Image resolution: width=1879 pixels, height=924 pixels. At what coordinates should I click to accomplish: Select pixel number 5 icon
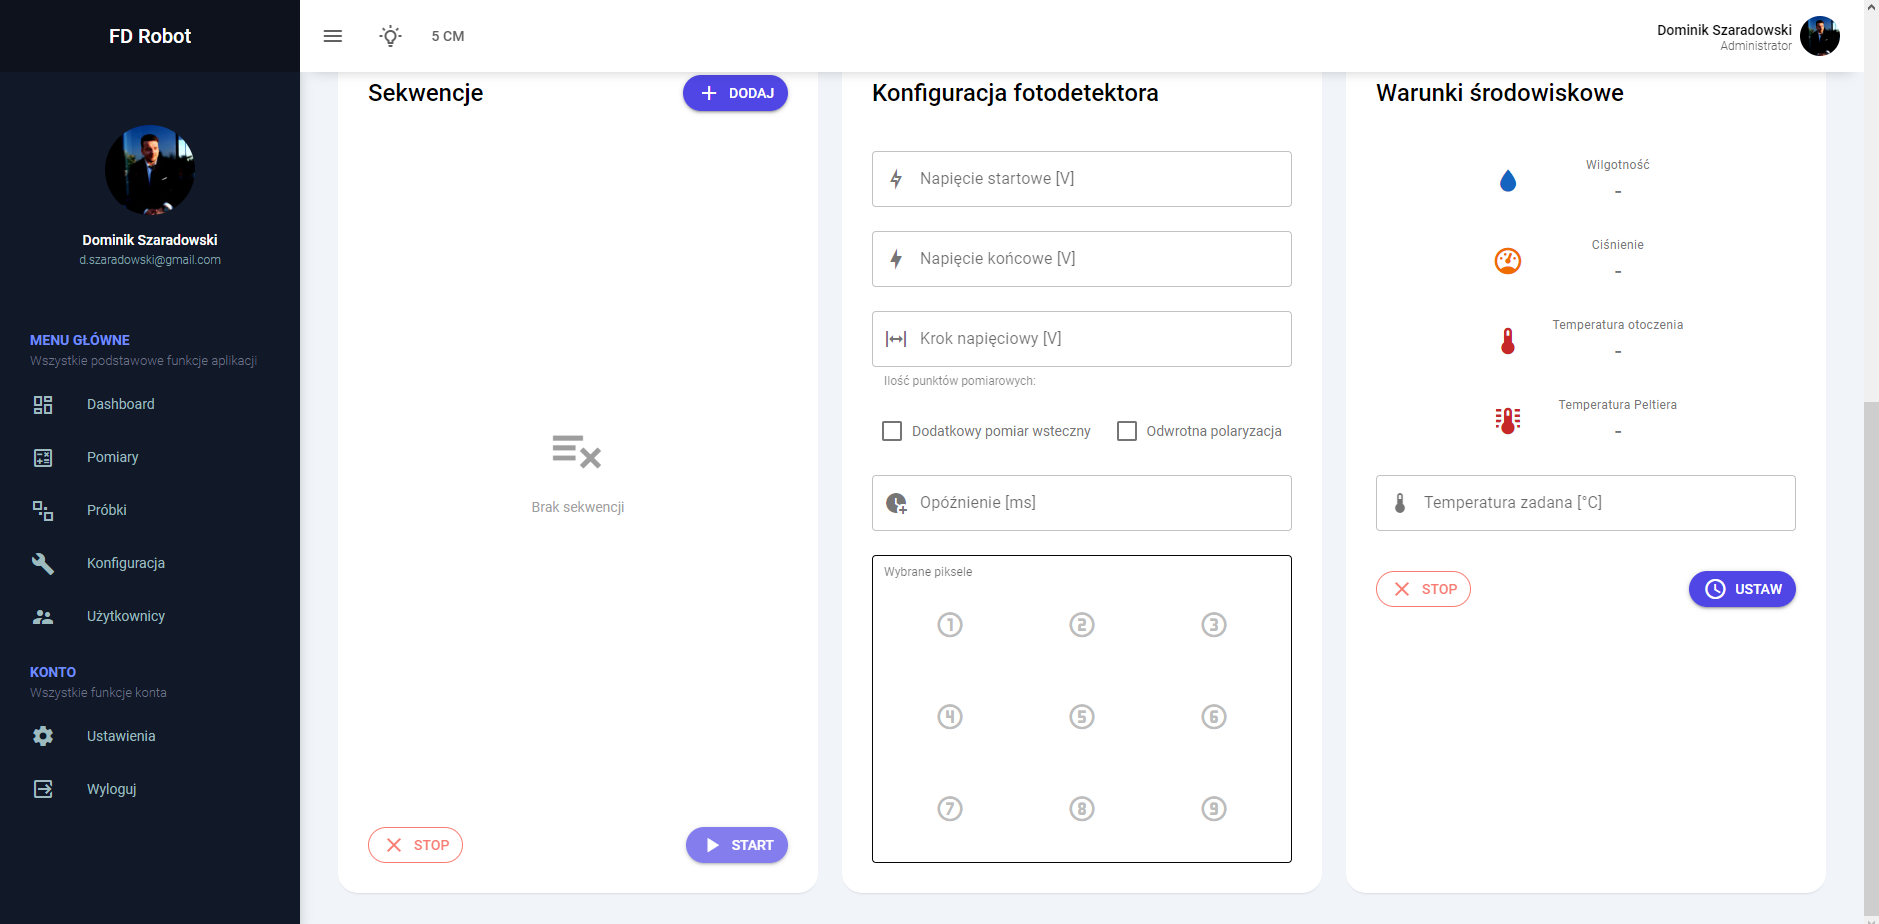[x=1082, y=717]
